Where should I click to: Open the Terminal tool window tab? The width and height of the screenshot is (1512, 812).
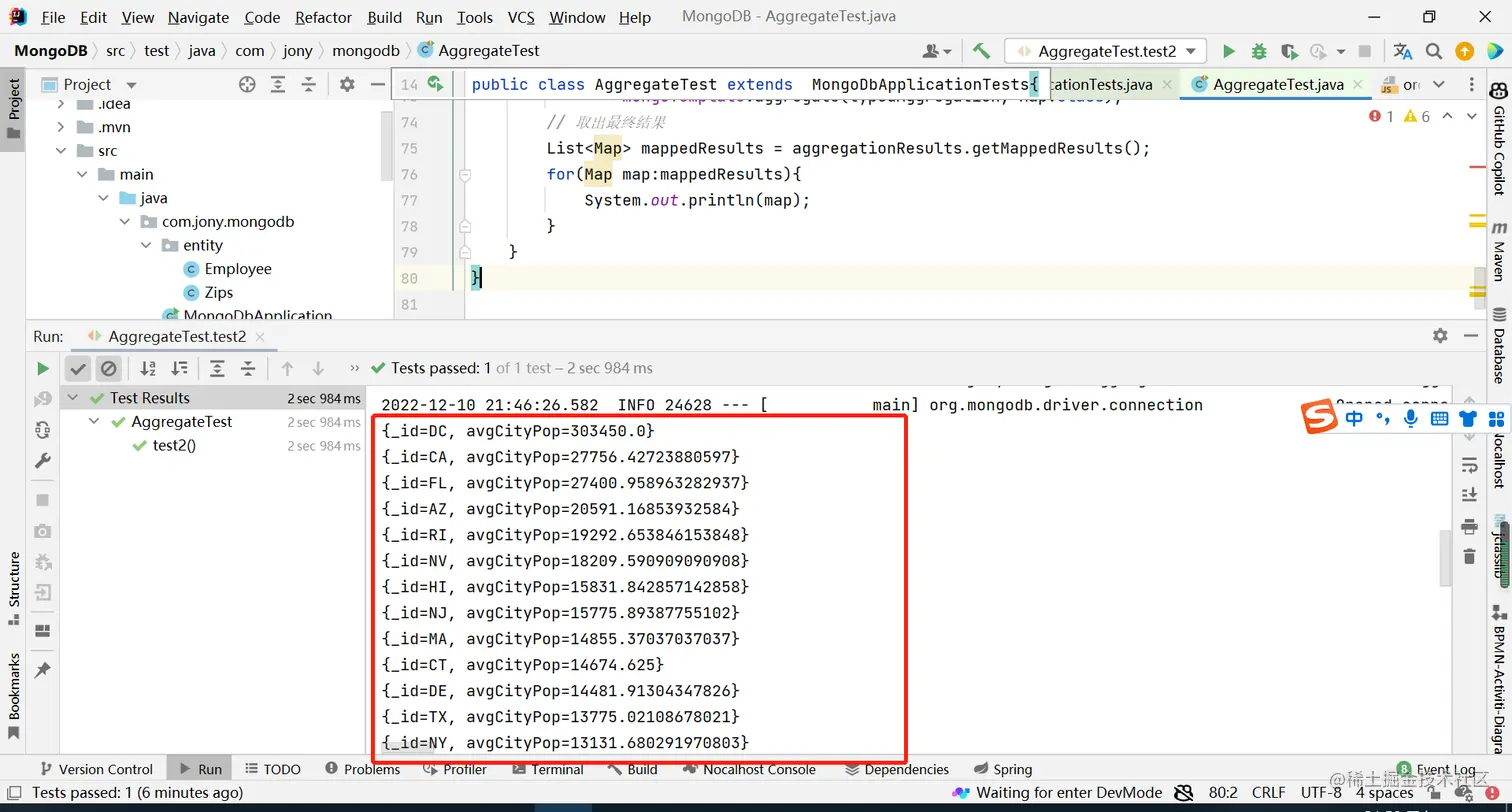pos(547,770)
